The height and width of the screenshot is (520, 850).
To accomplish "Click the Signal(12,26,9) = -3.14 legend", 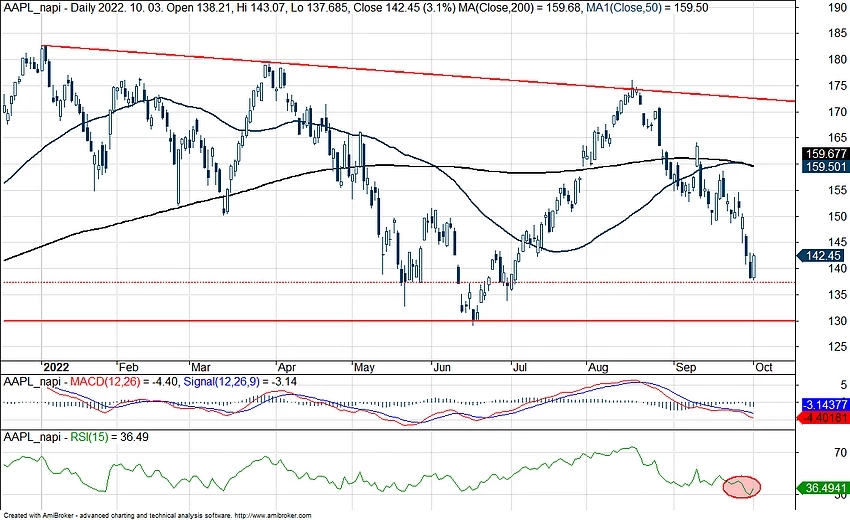I will coord(240,382).
